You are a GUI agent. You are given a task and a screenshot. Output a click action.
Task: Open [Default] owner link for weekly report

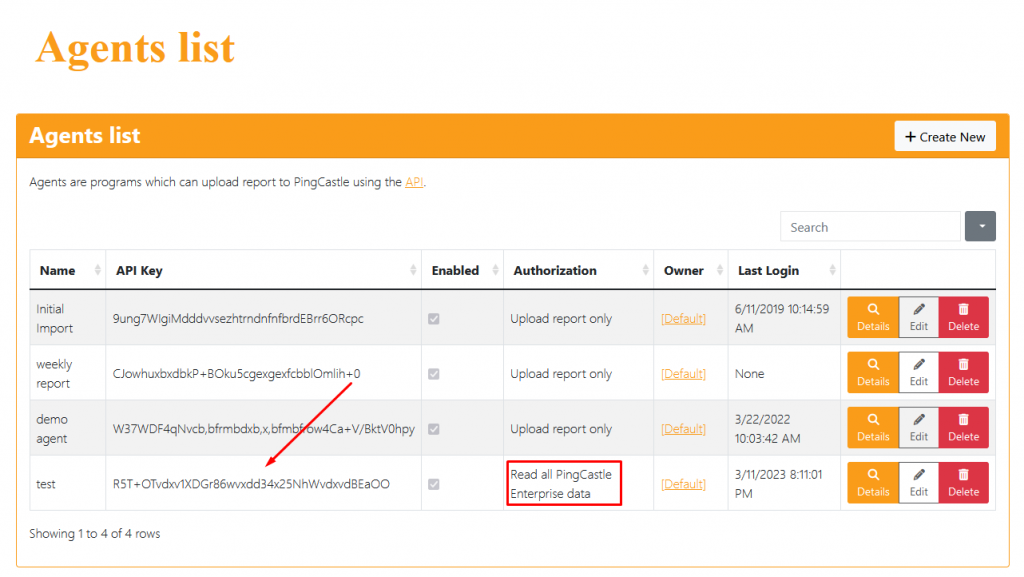(683, 374)
